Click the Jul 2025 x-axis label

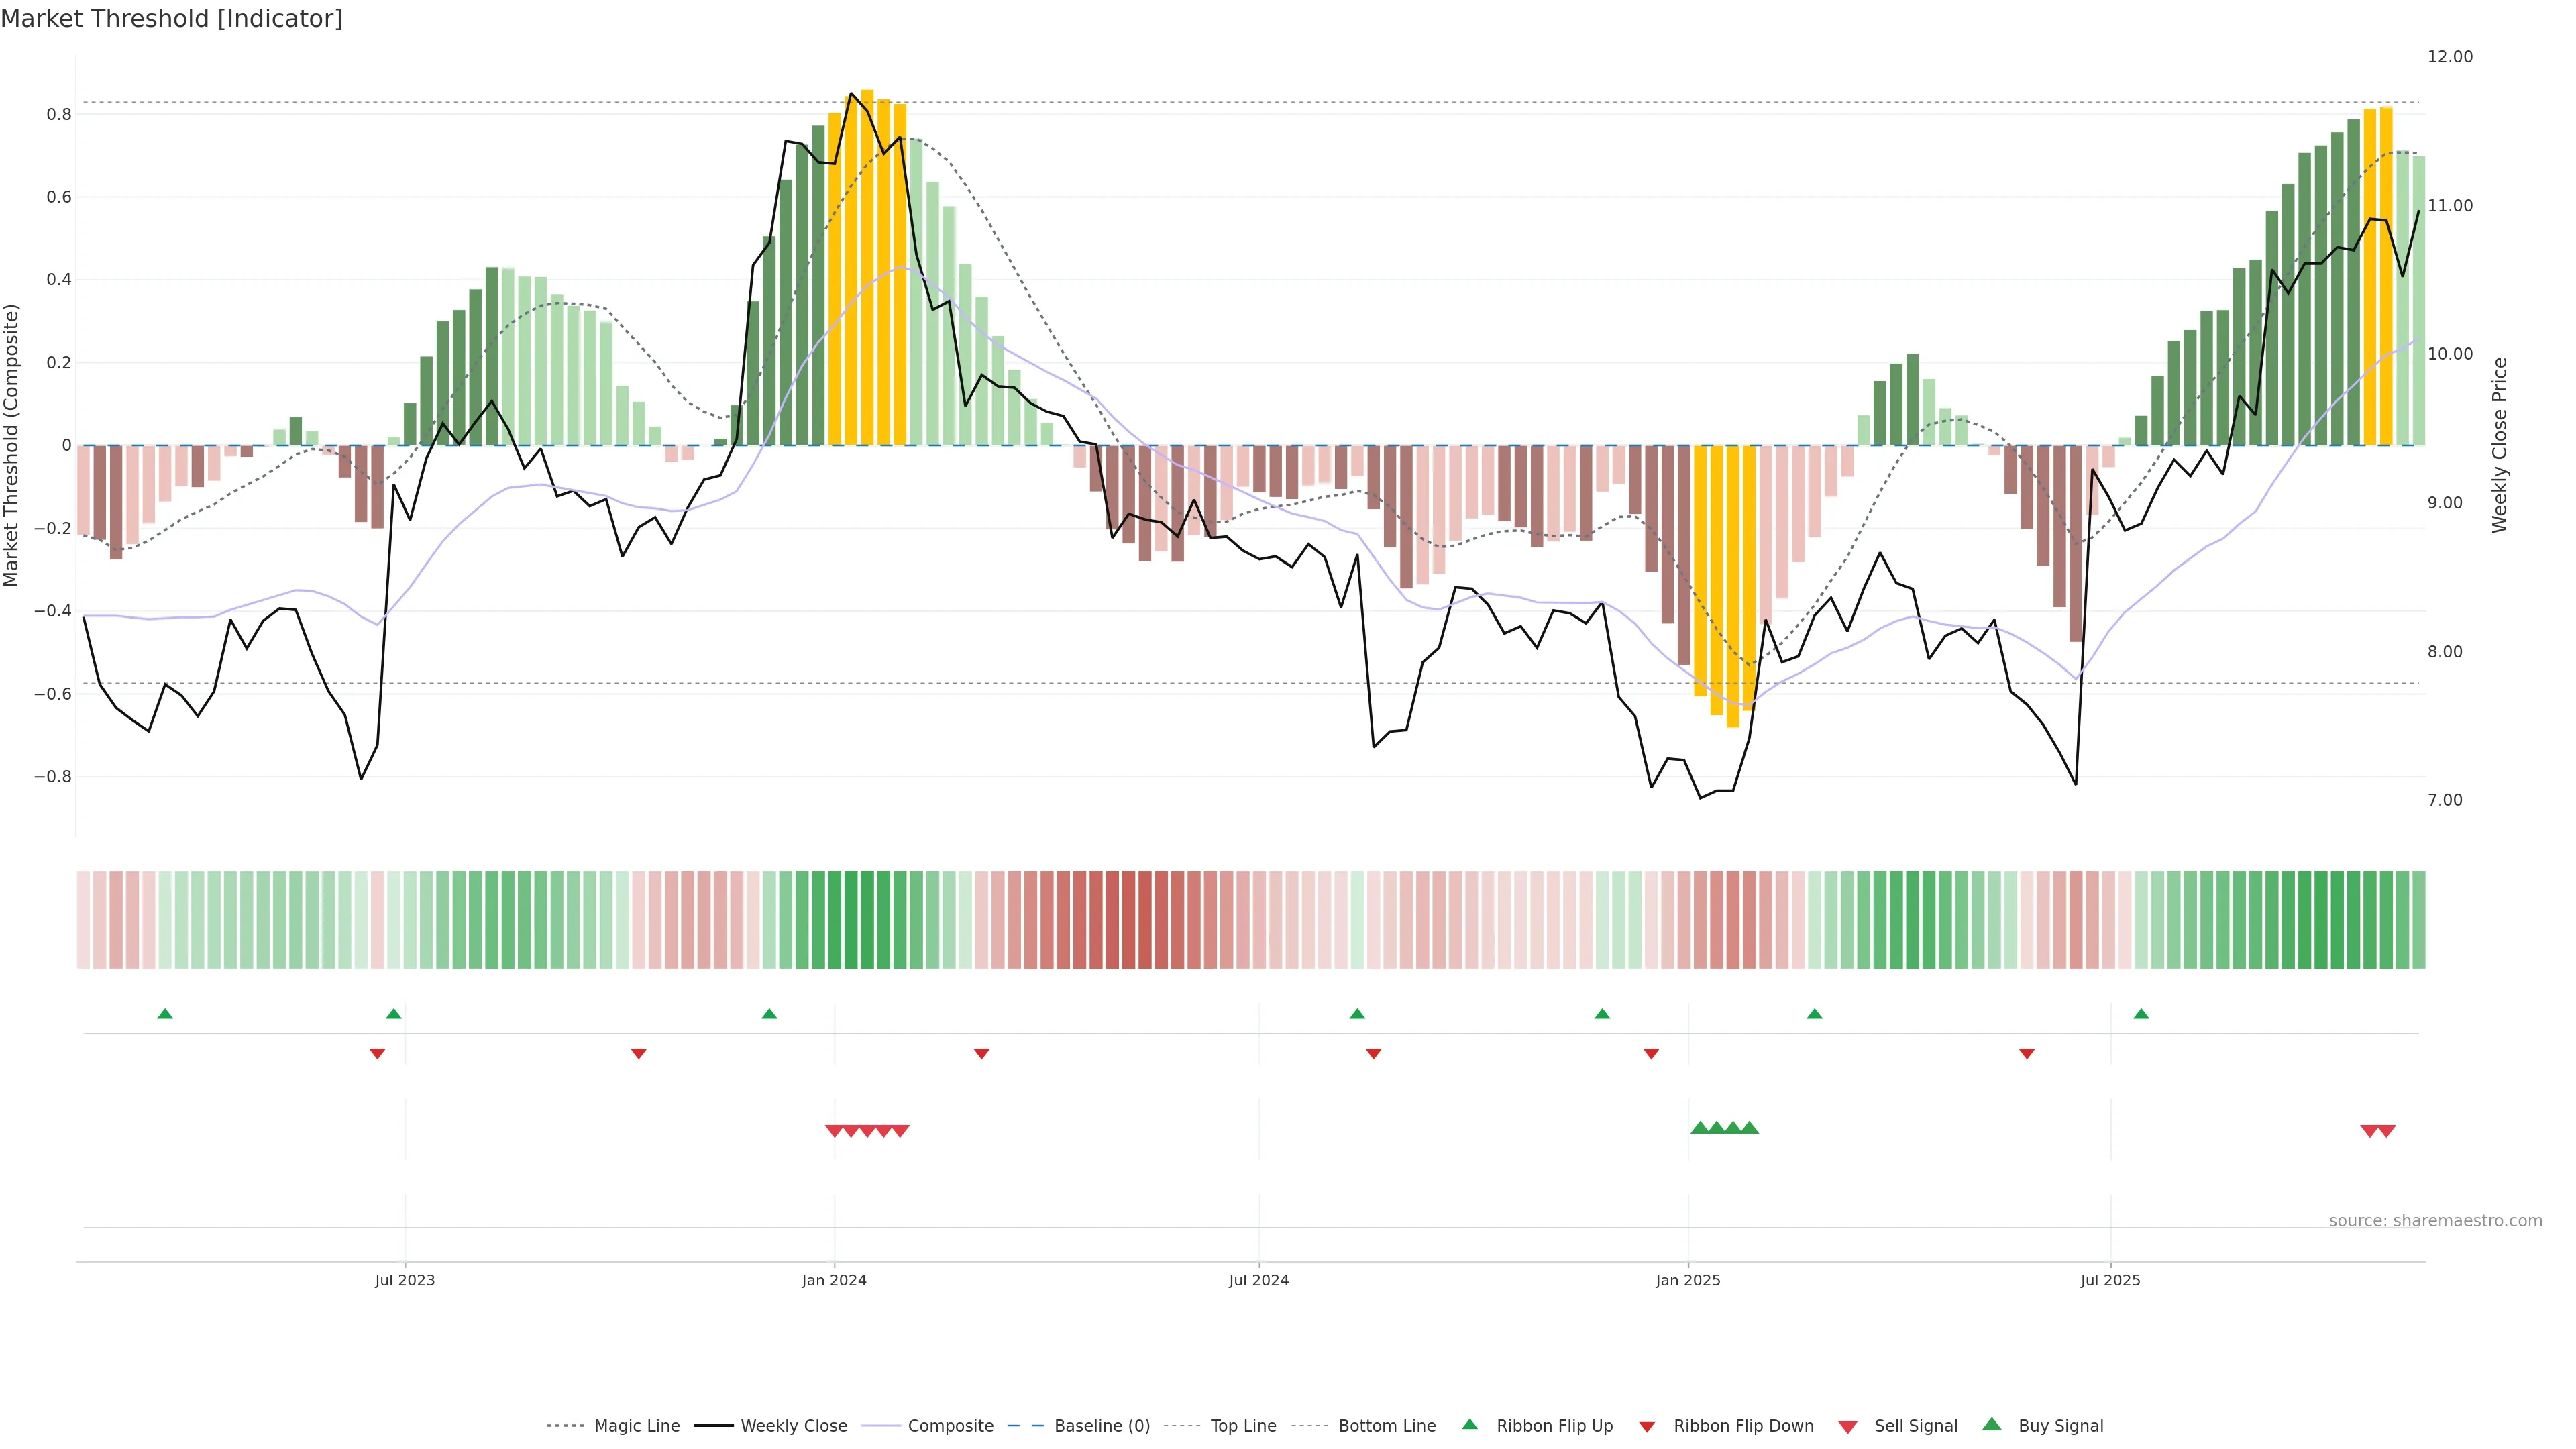click(2110, 1280)
